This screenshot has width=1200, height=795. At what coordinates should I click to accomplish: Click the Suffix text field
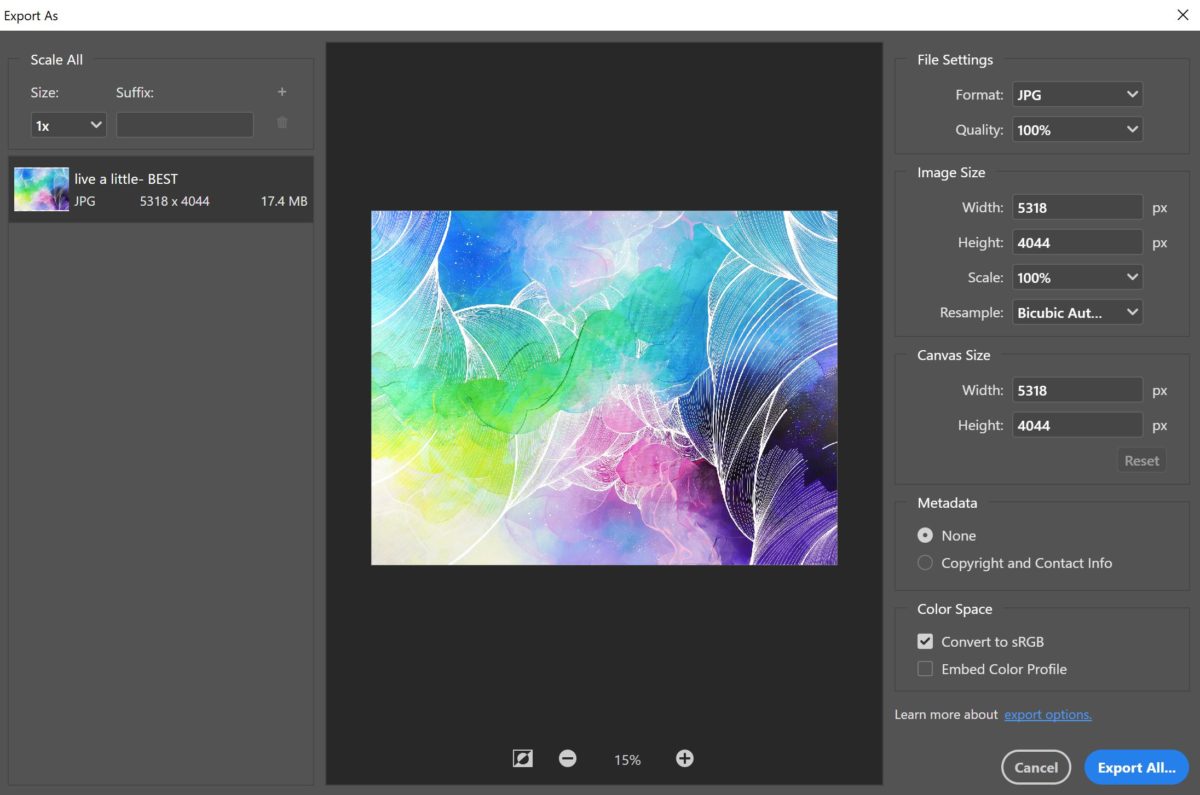184,123
